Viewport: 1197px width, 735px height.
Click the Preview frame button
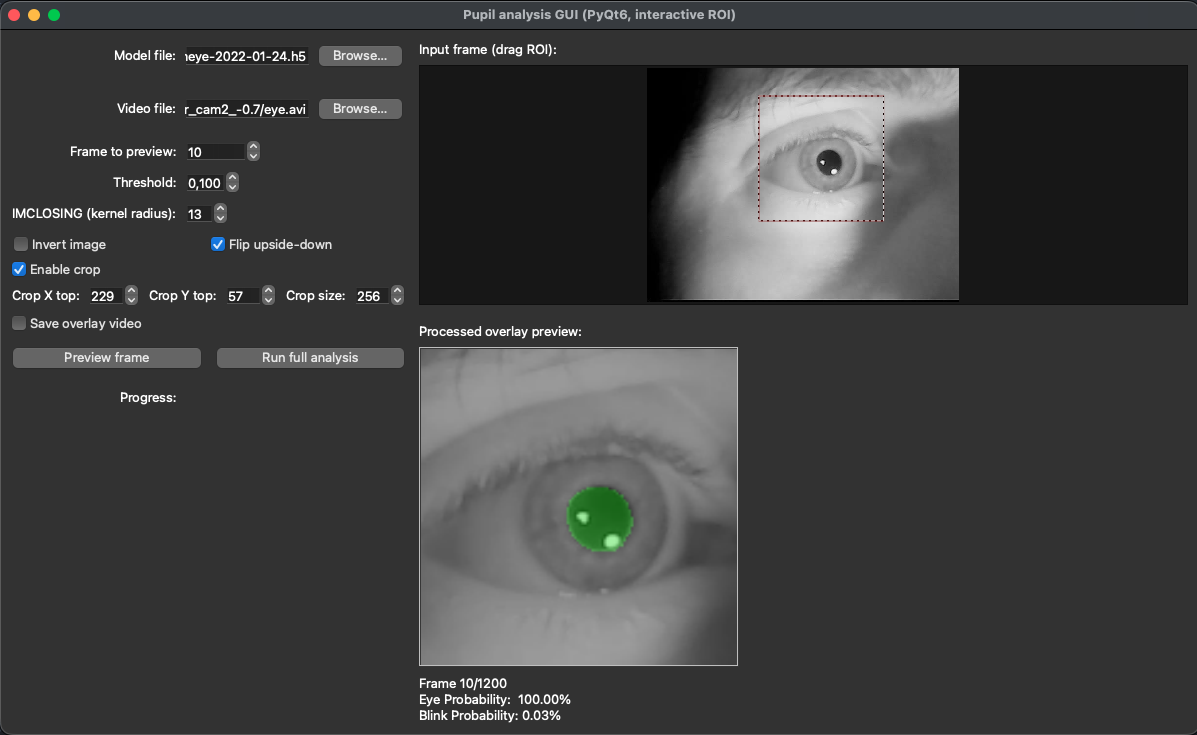tap(107, 358)
